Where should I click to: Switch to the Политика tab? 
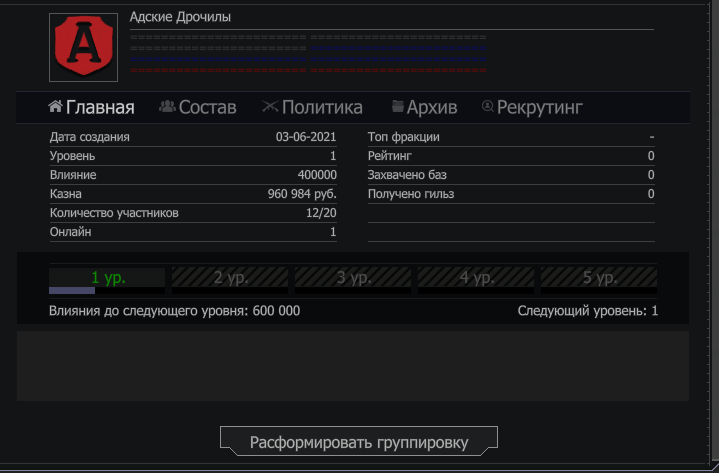(x=322, y=108)
